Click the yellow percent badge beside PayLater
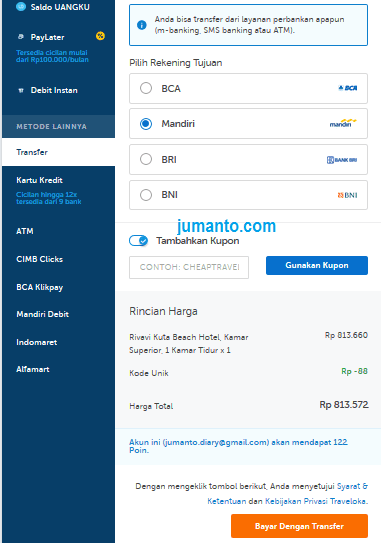This screenshot has width=381, height=543. (x=100, y=36)
